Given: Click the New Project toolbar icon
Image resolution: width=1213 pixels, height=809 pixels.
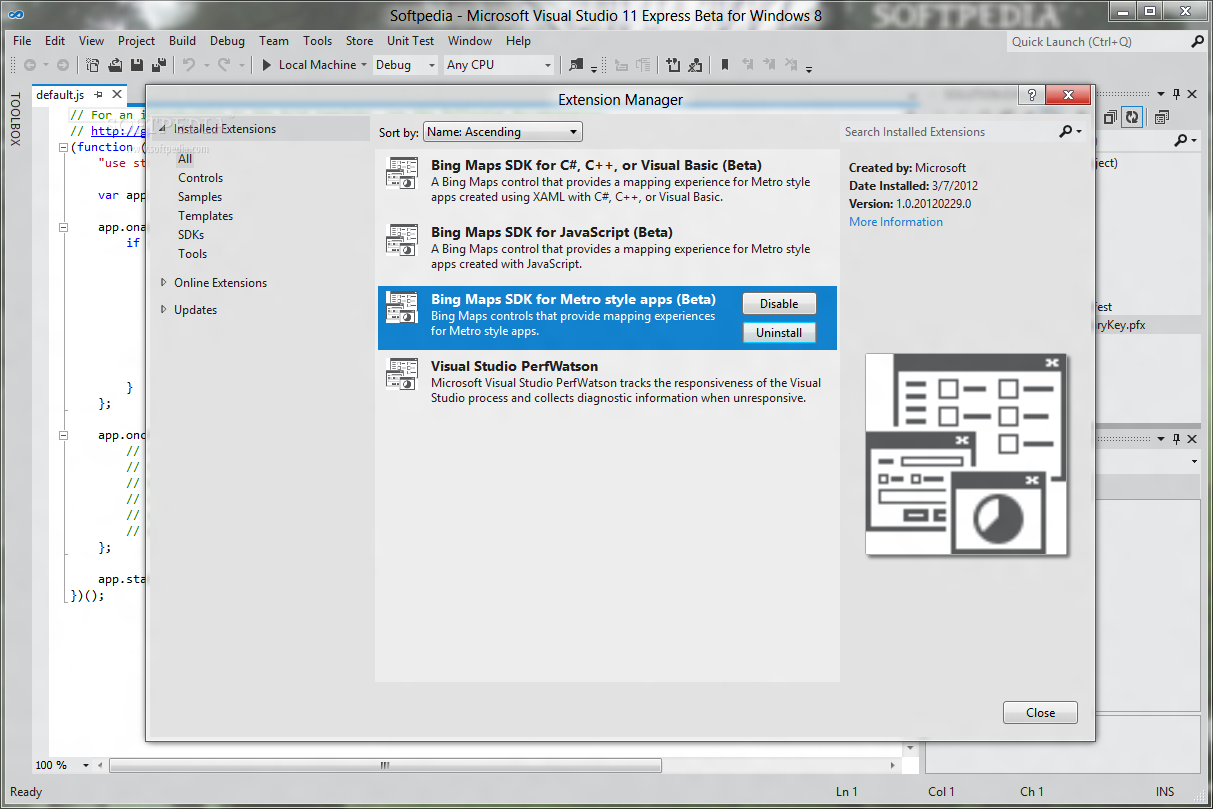Looking at the screenshot, I should 93,65.
